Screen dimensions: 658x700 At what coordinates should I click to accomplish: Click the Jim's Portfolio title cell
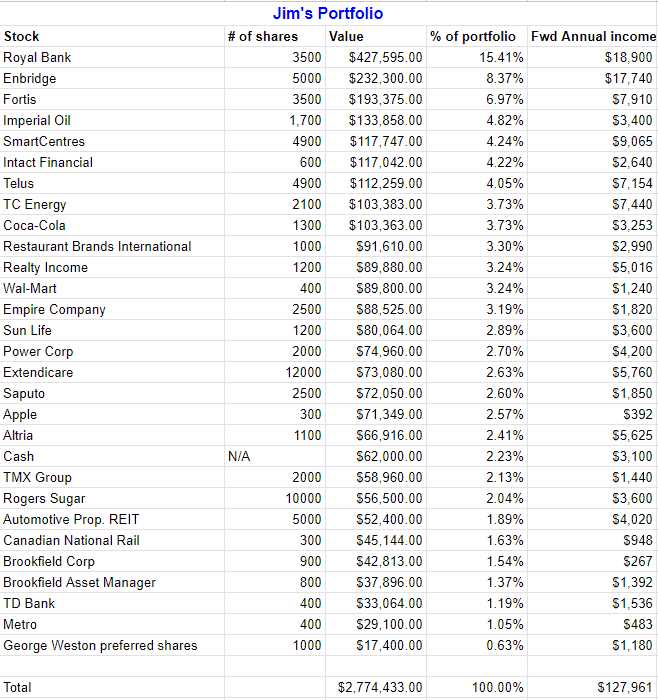tap(328, 14)
